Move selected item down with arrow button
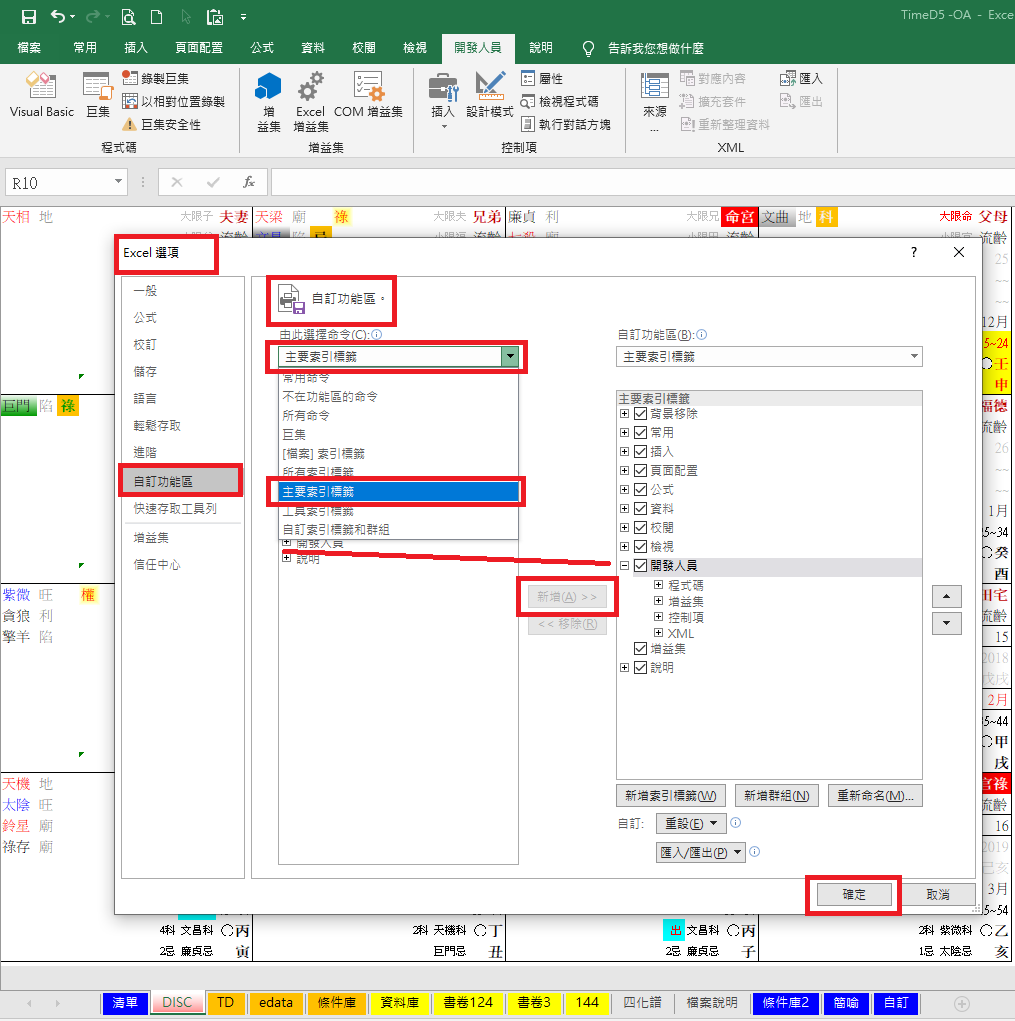 947,623
